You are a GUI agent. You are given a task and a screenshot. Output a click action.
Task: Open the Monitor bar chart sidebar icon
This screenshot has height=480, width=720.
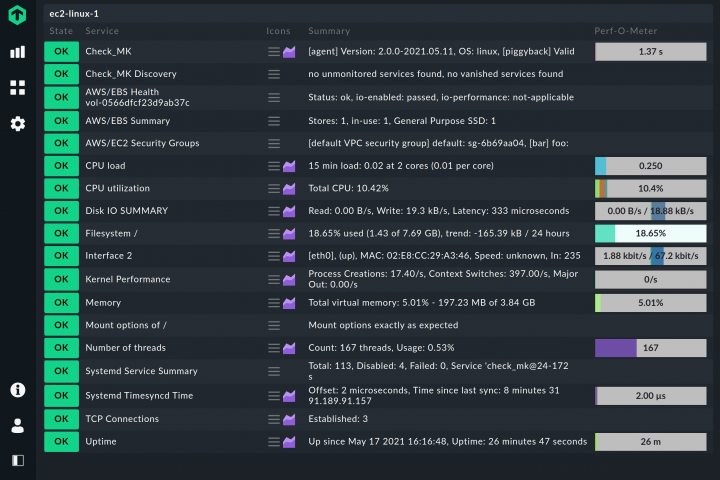tap(17, 52)
